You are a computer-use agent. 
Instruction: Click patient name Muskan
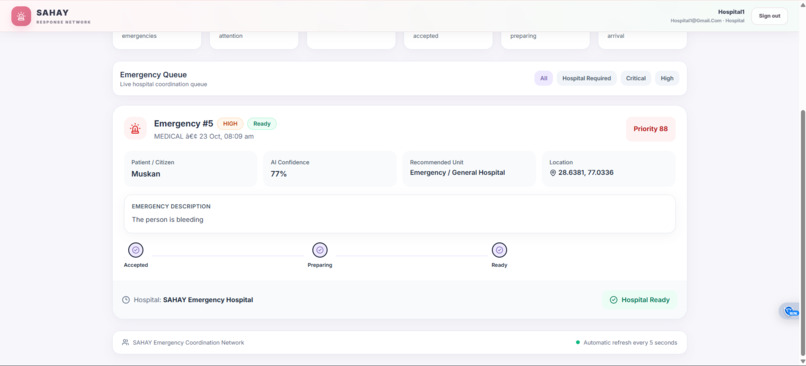(146, 174)
